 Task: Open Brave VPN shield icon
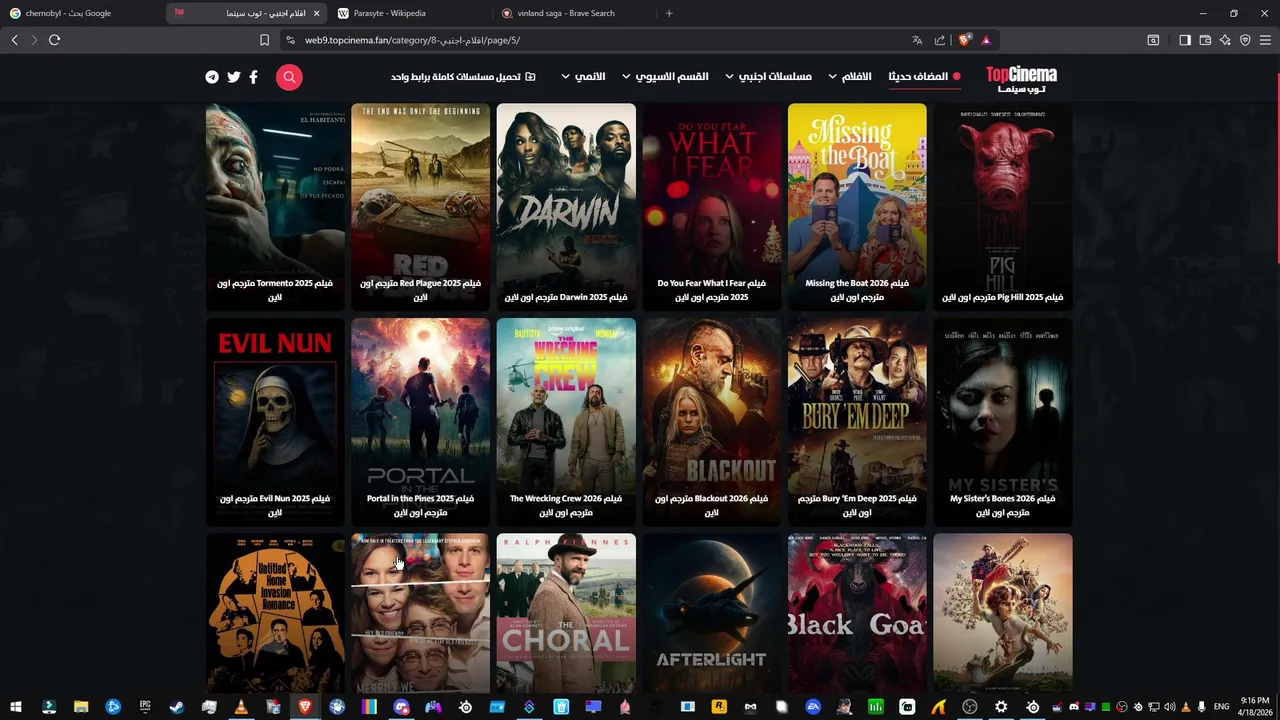click(x=1245, y=40)
